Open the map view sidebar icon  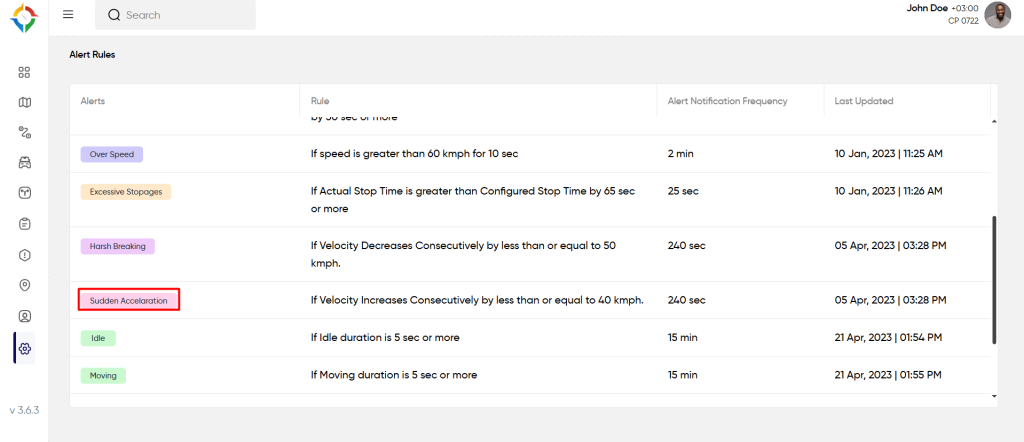pos(25,102)
